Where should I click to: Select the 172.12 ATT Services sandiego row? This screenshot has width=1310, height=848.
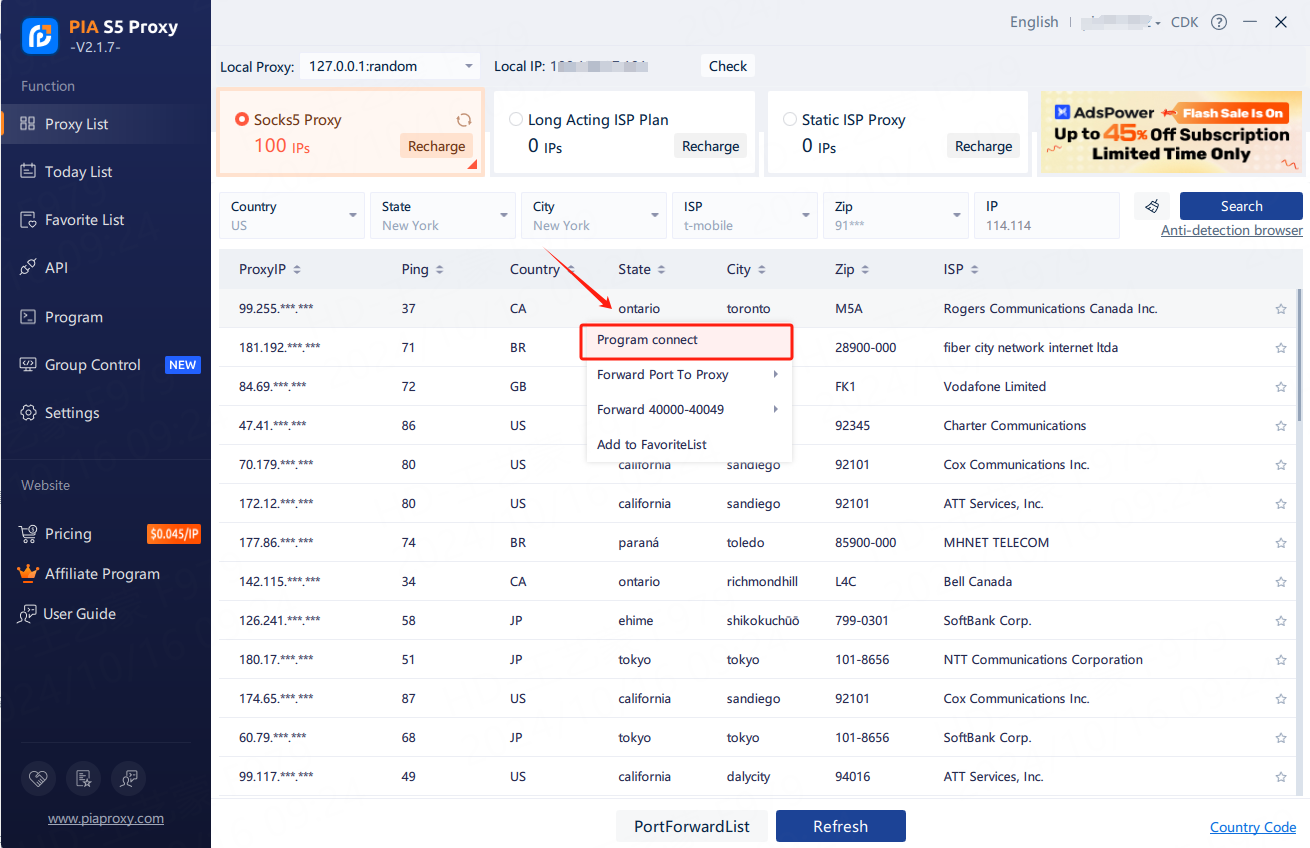point(757,504)
